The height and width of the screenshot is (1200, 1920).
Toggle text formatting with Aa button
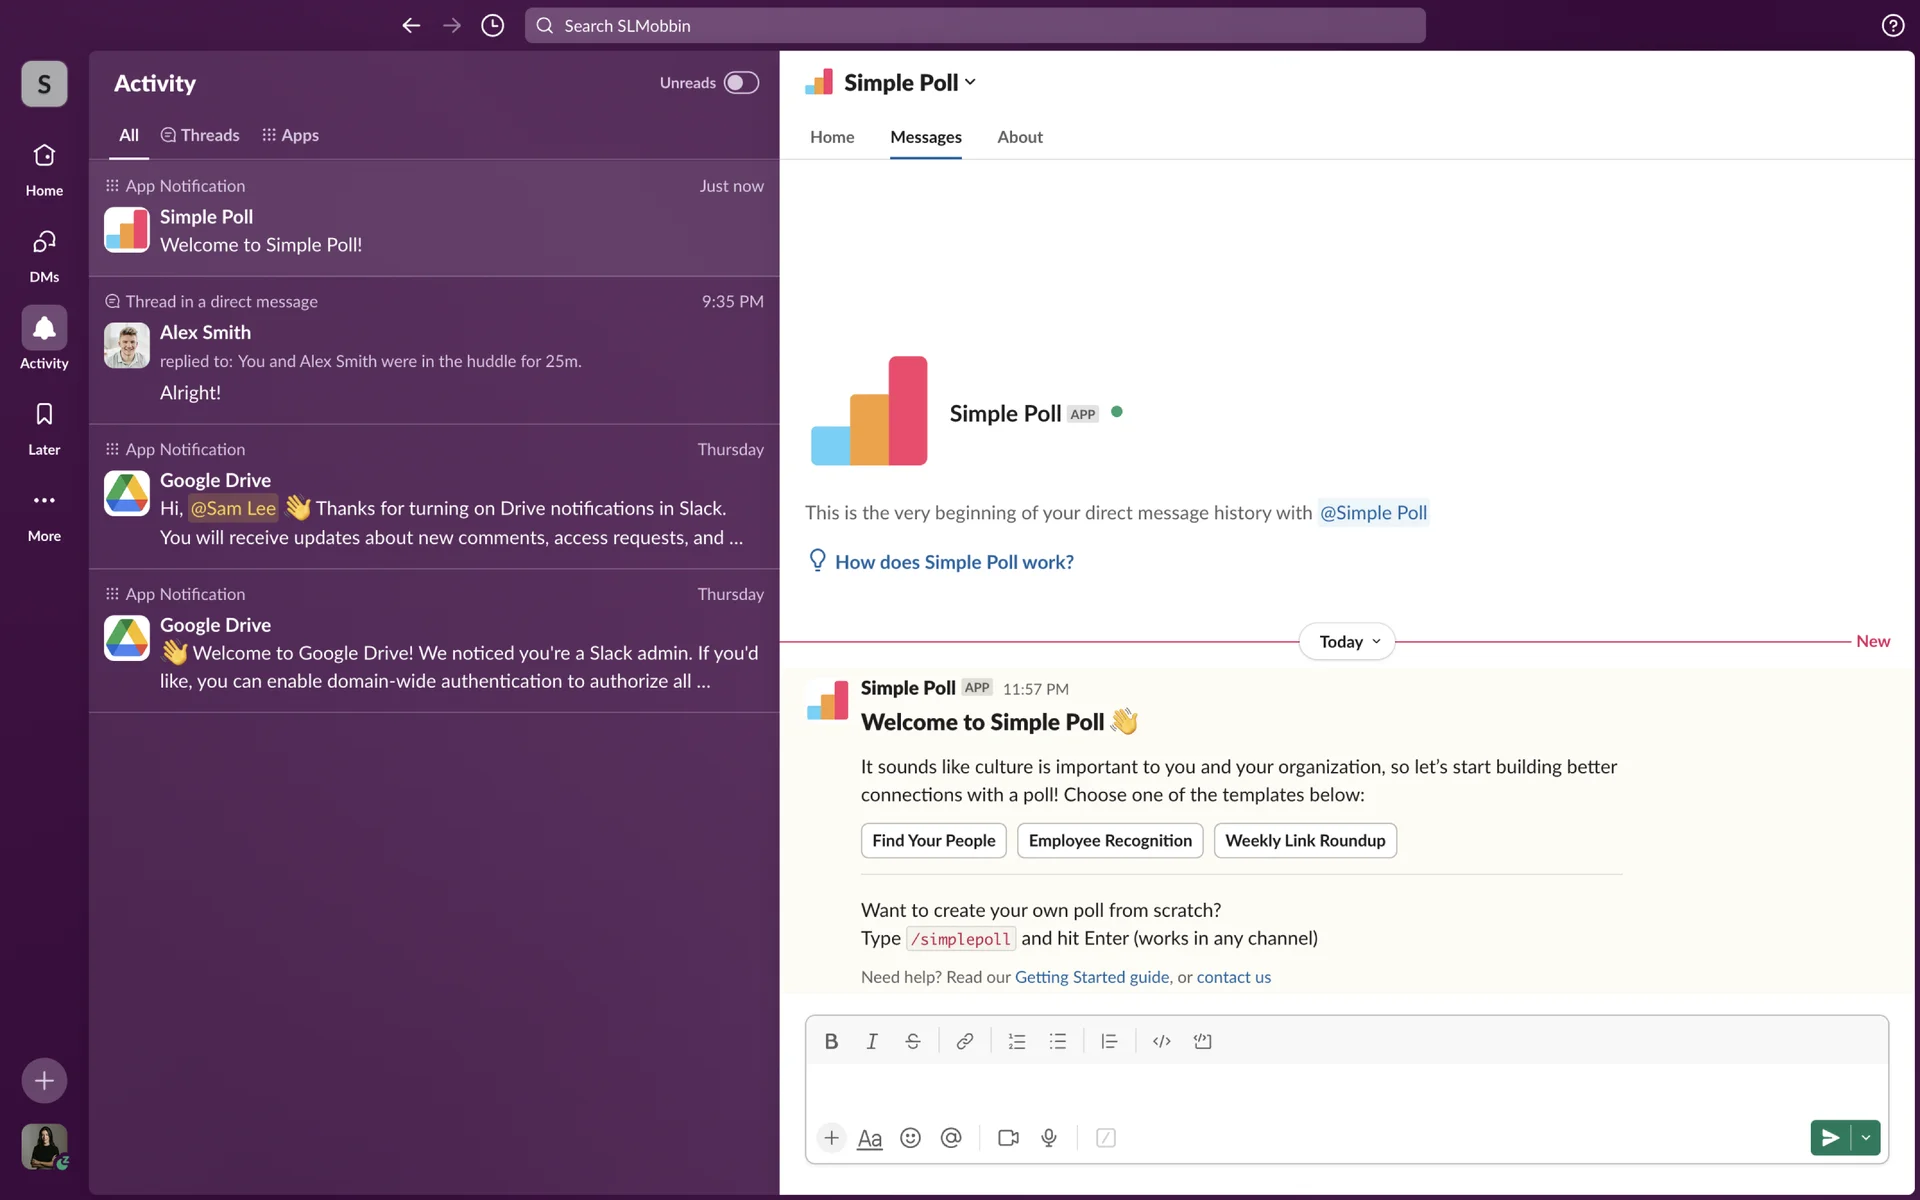point(869,1138)
